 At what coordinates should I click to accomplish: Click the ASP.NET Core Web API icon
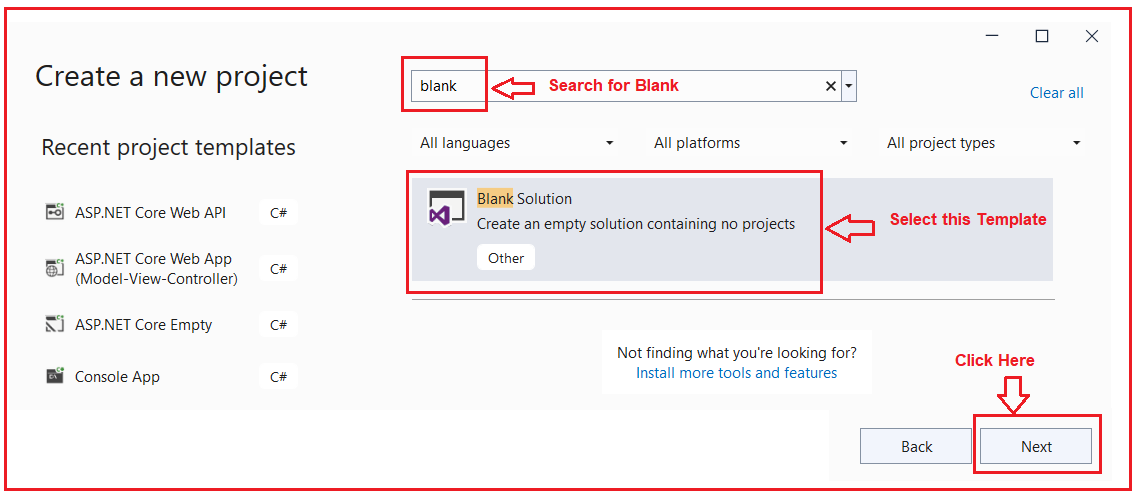54,212
